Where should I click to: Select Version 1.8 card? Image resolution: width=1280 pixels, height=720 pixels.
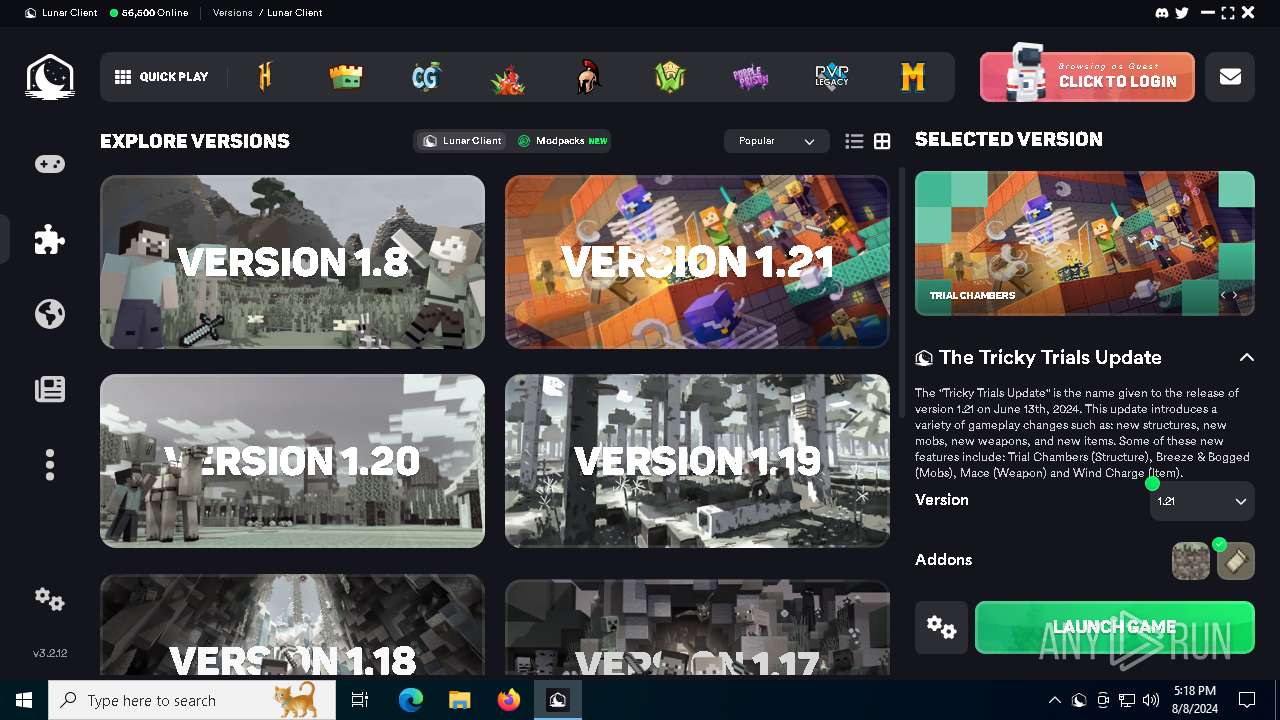tap(292, 262)
